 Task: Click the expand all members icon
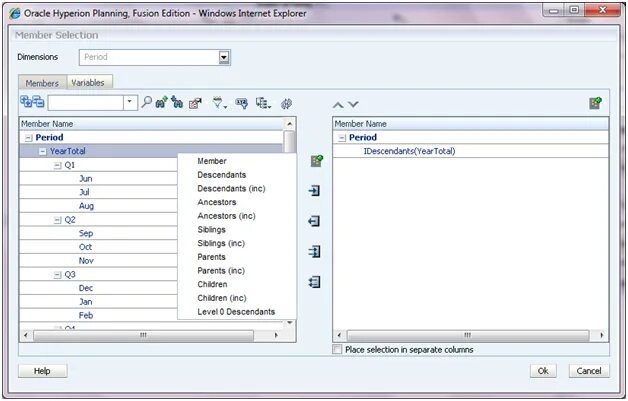(26, 102)
